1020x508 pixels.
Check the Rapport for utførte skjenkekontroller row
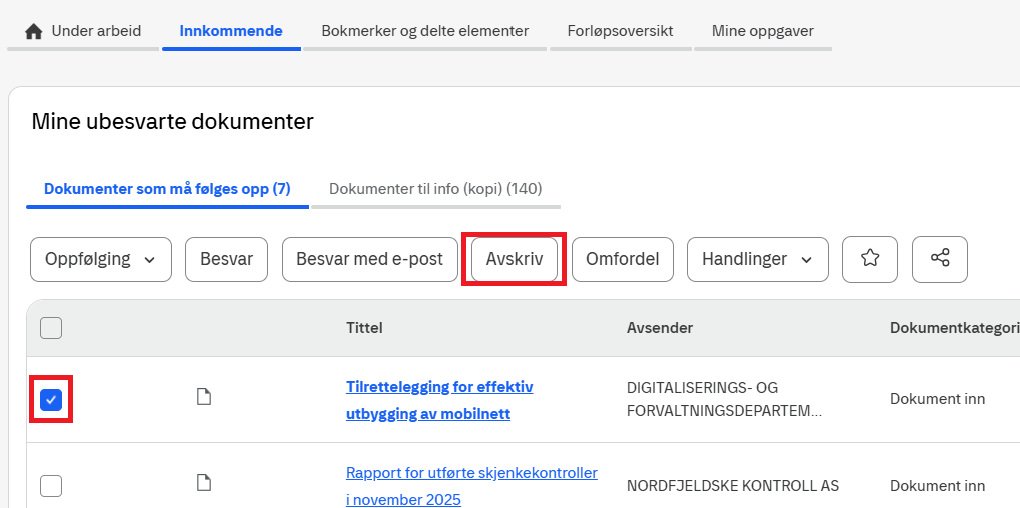pos(51,486)
